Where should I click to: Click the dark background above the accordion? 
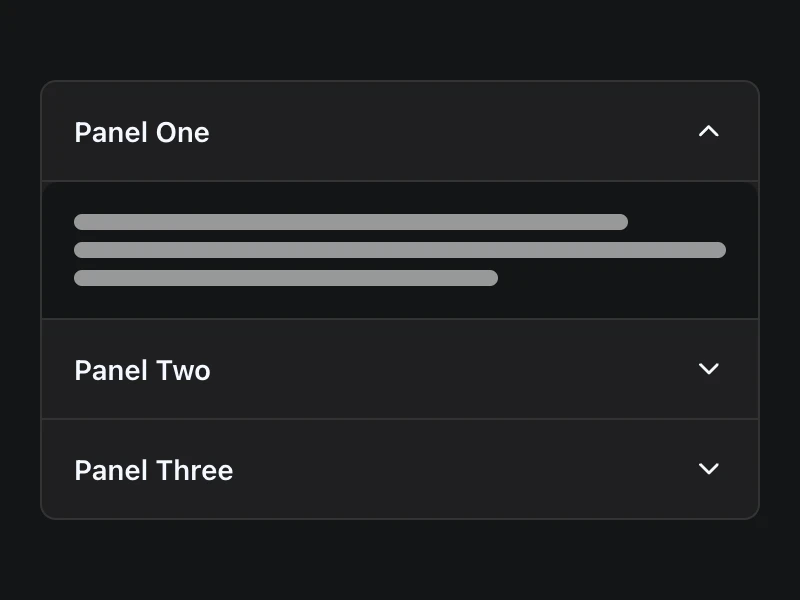(x=400, y=40)
